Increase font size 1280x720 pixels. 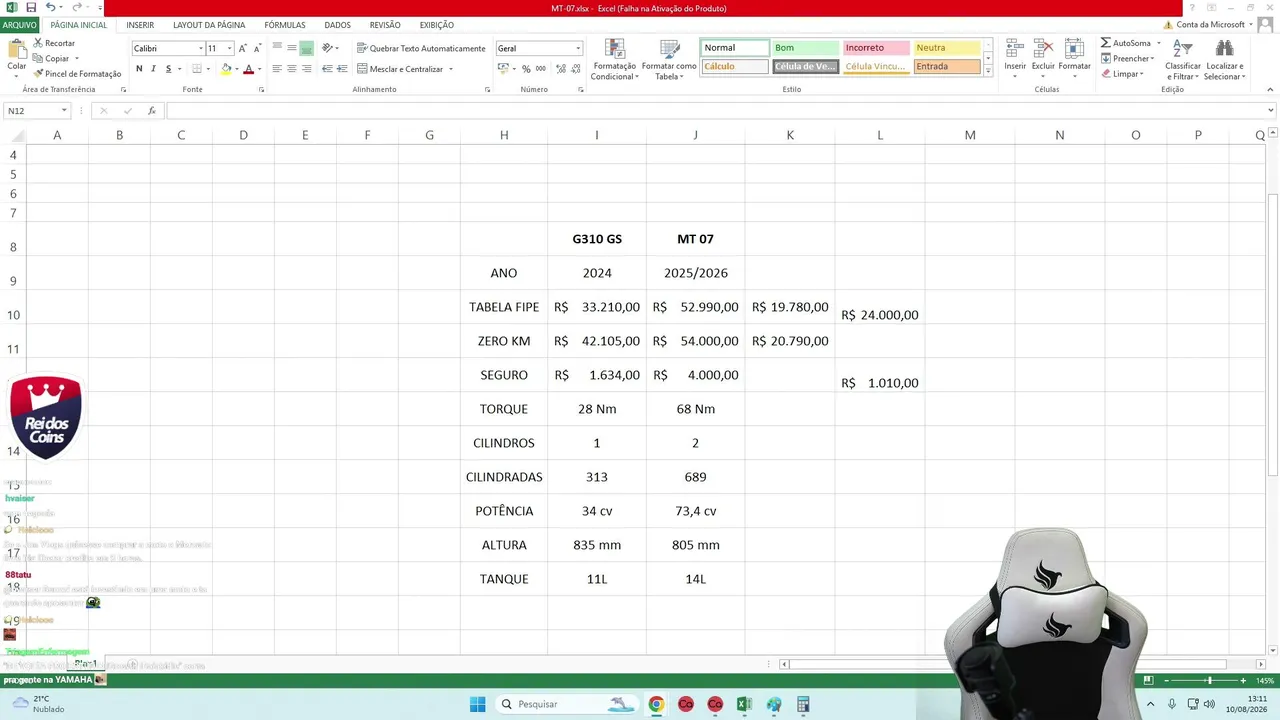[243, 48]
